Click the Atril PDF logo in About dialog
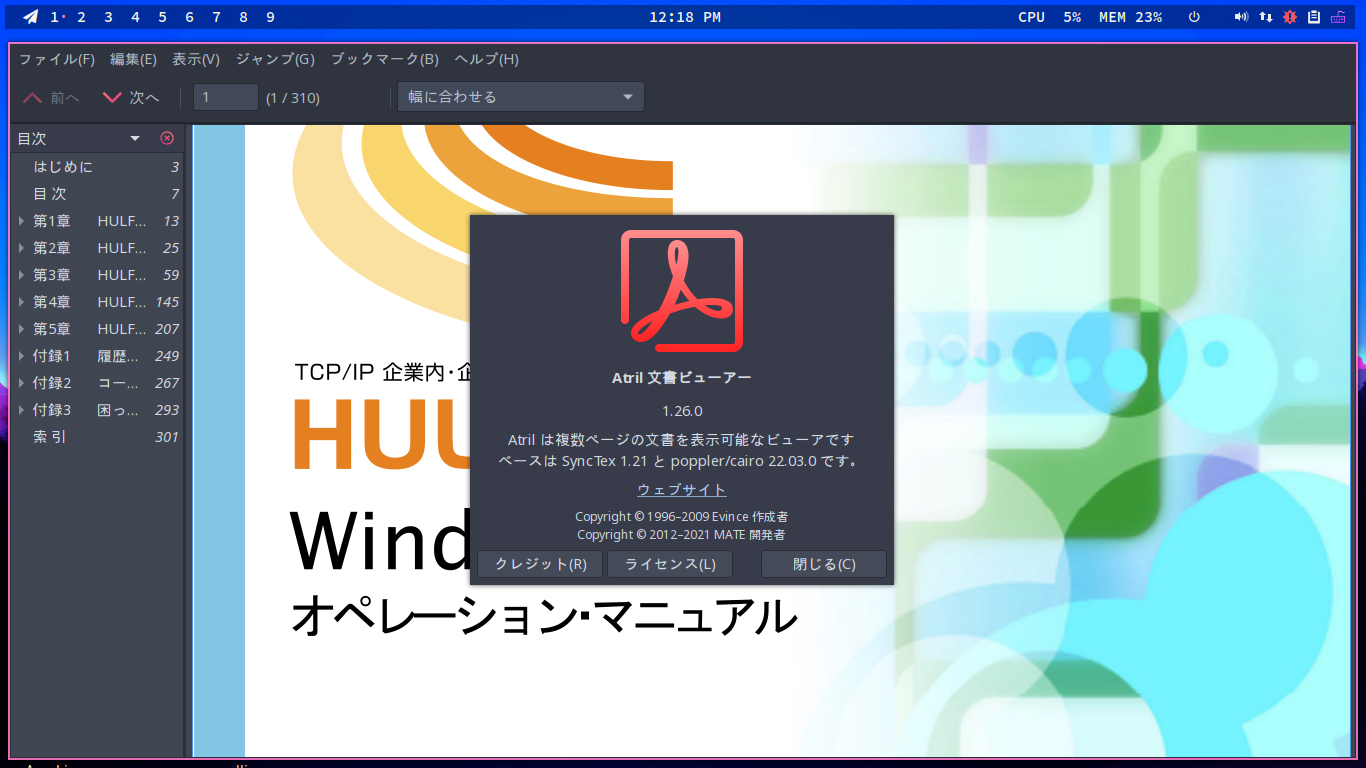The height and width of the screenshot is (768, 1366). pyautogui.click(x=682, y=291)
